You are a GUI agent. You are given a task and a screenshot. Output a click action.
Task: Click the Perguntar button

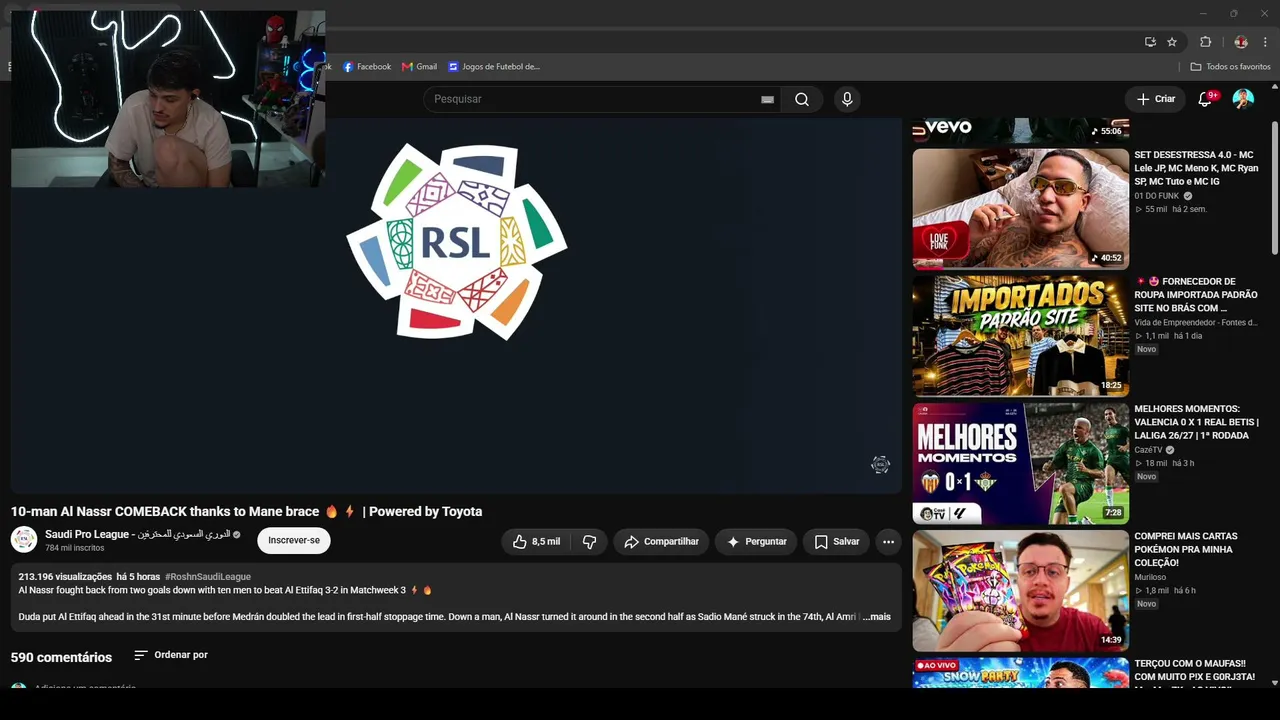[x=756, y=542]
